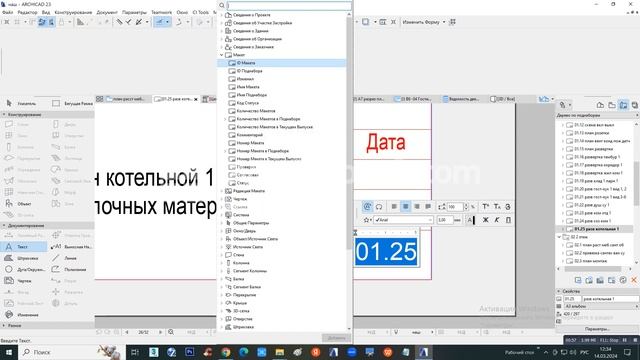This screenshot has height=360, width=640.
Task: Select the Бегущая Рамка marquee tool
Action: [x=73, y=104]
